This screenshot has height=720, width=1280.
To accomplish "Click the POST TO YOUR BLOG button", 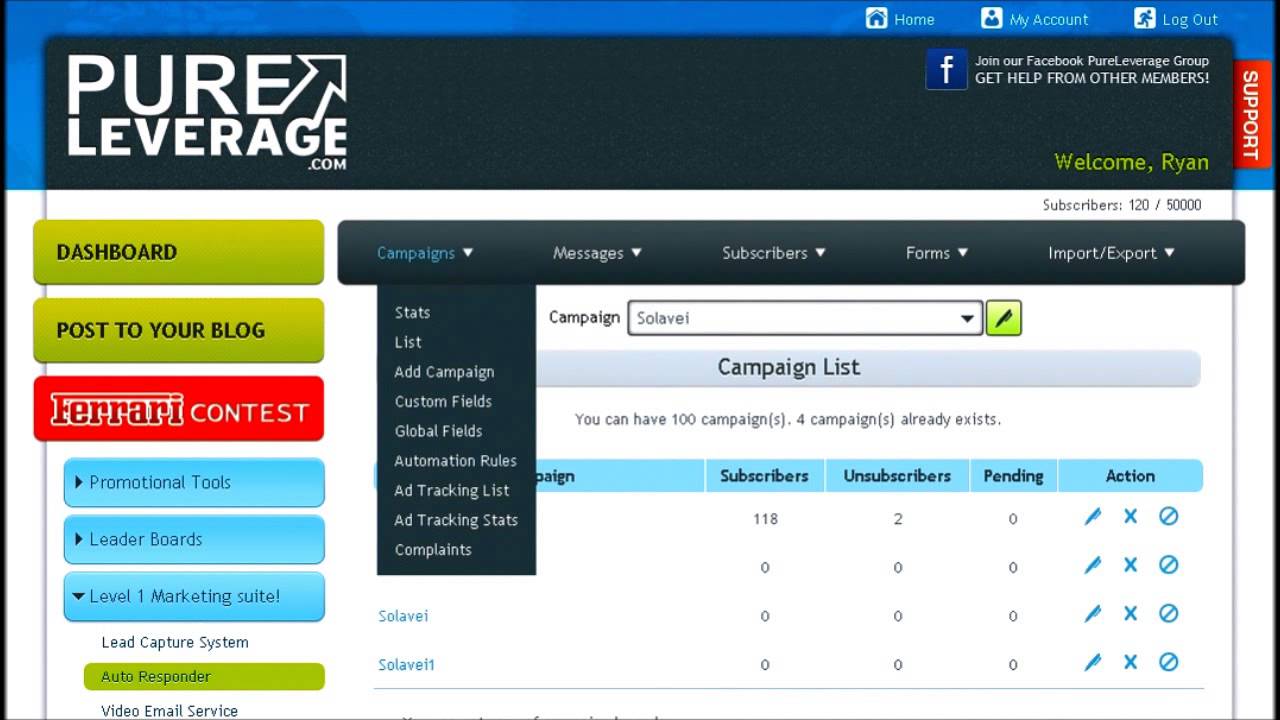I will [179, 330].
